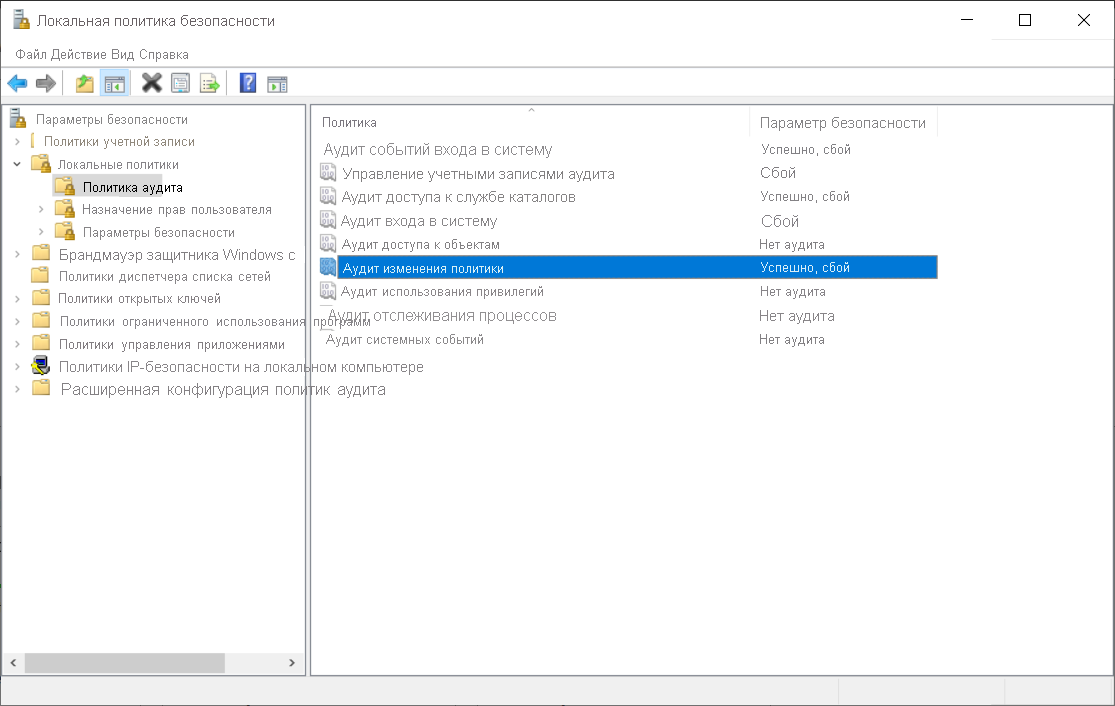This screenshot has width=1115, height=706.
Task: Sort by Параметр безопасности column header
Action: [x=843, y=122]
